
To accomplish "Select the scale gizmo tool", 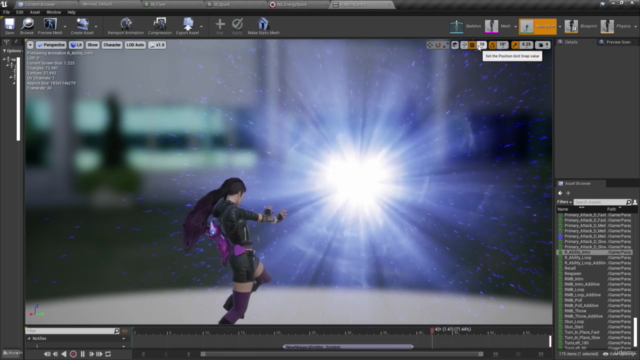I will point(445,45).
